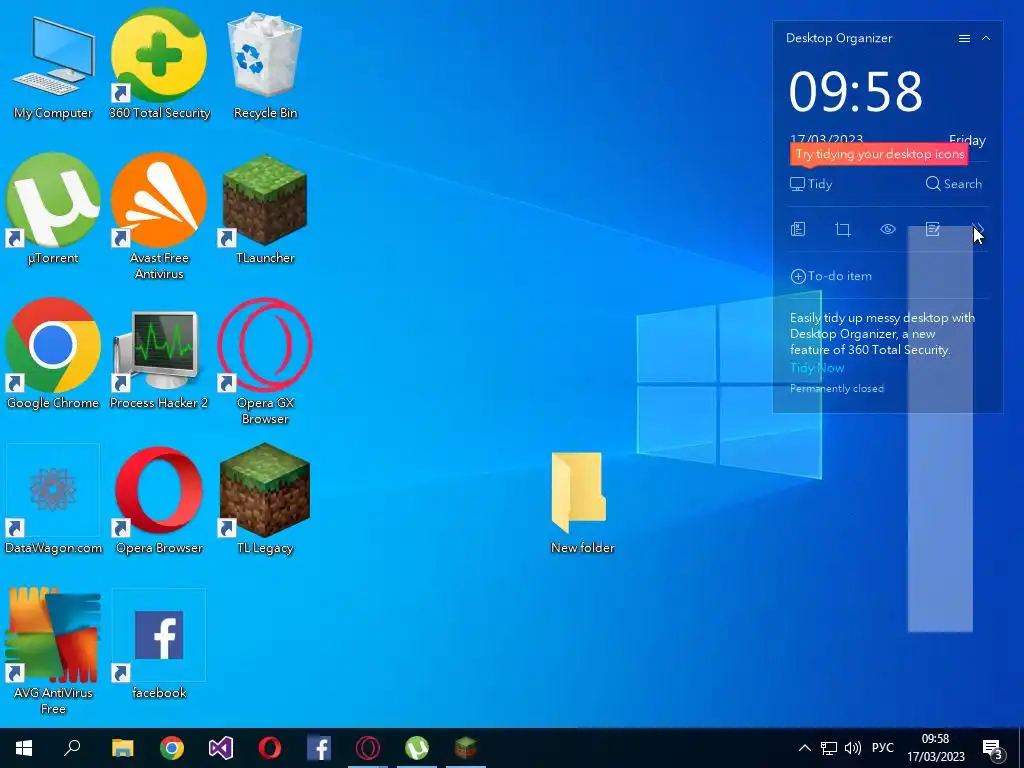Select the New folder icon
The width and height of the screenshot is (1024, 768).
tap(583, 503)
